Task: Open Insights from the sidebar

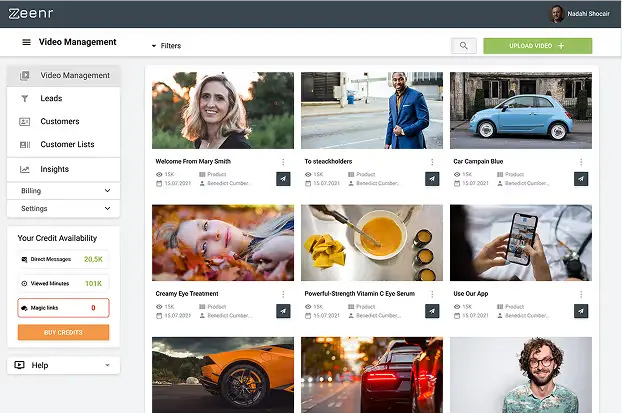Action: 63,169
